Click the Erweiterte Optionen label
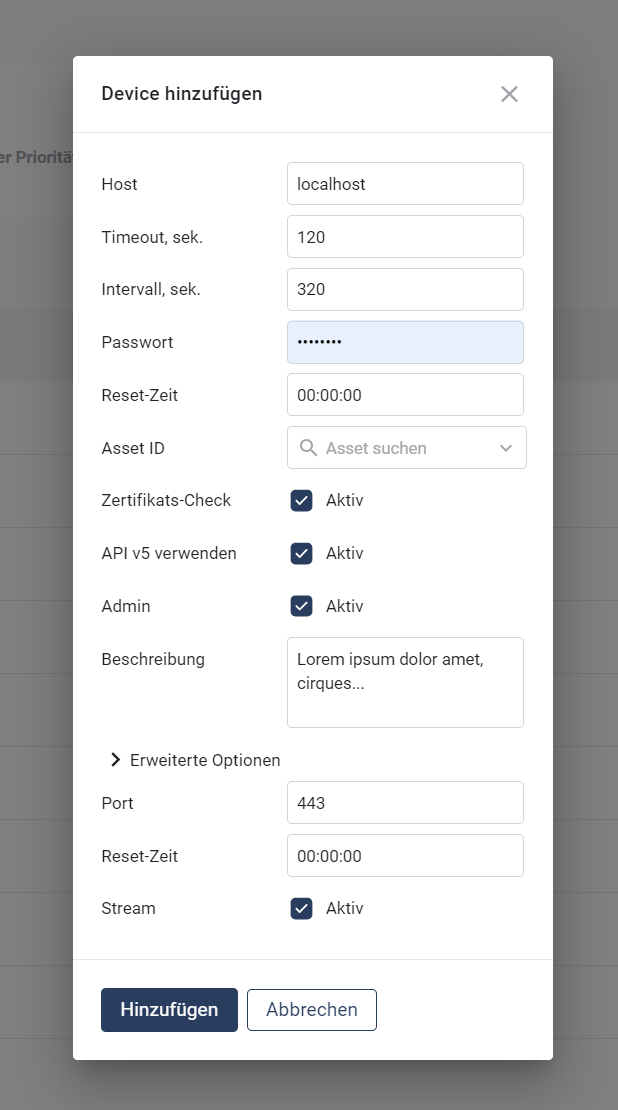This screenshot has height=1110, width=618. (205, 760)
